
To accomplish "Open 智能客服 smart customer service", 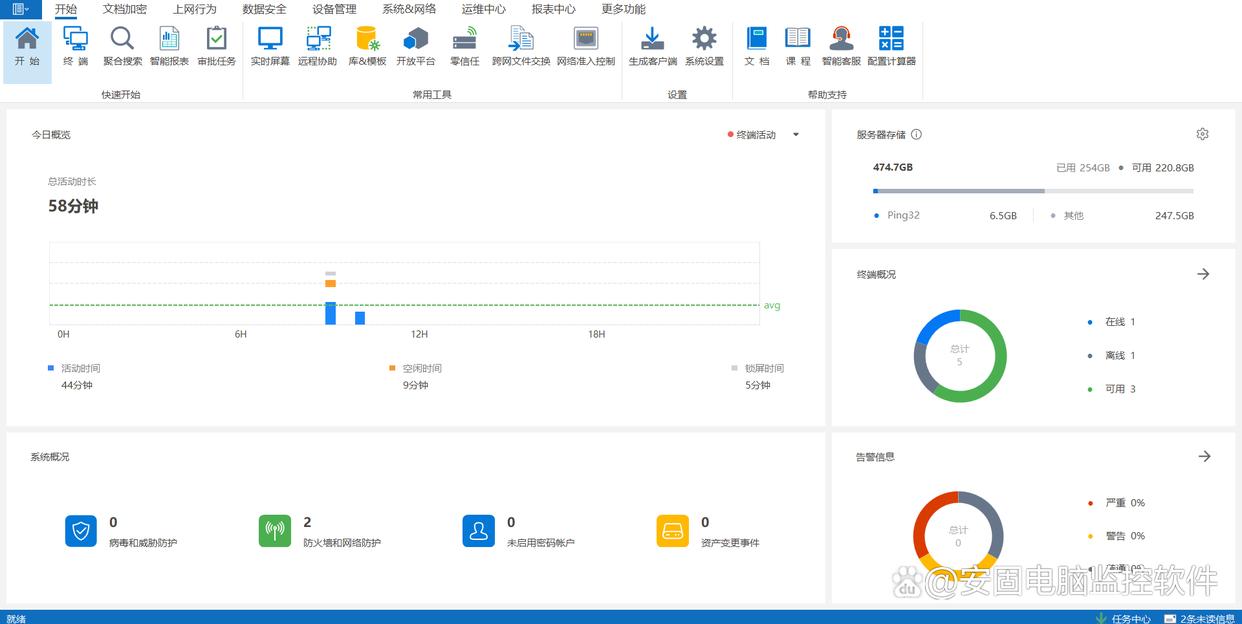I will coord(841,46).
